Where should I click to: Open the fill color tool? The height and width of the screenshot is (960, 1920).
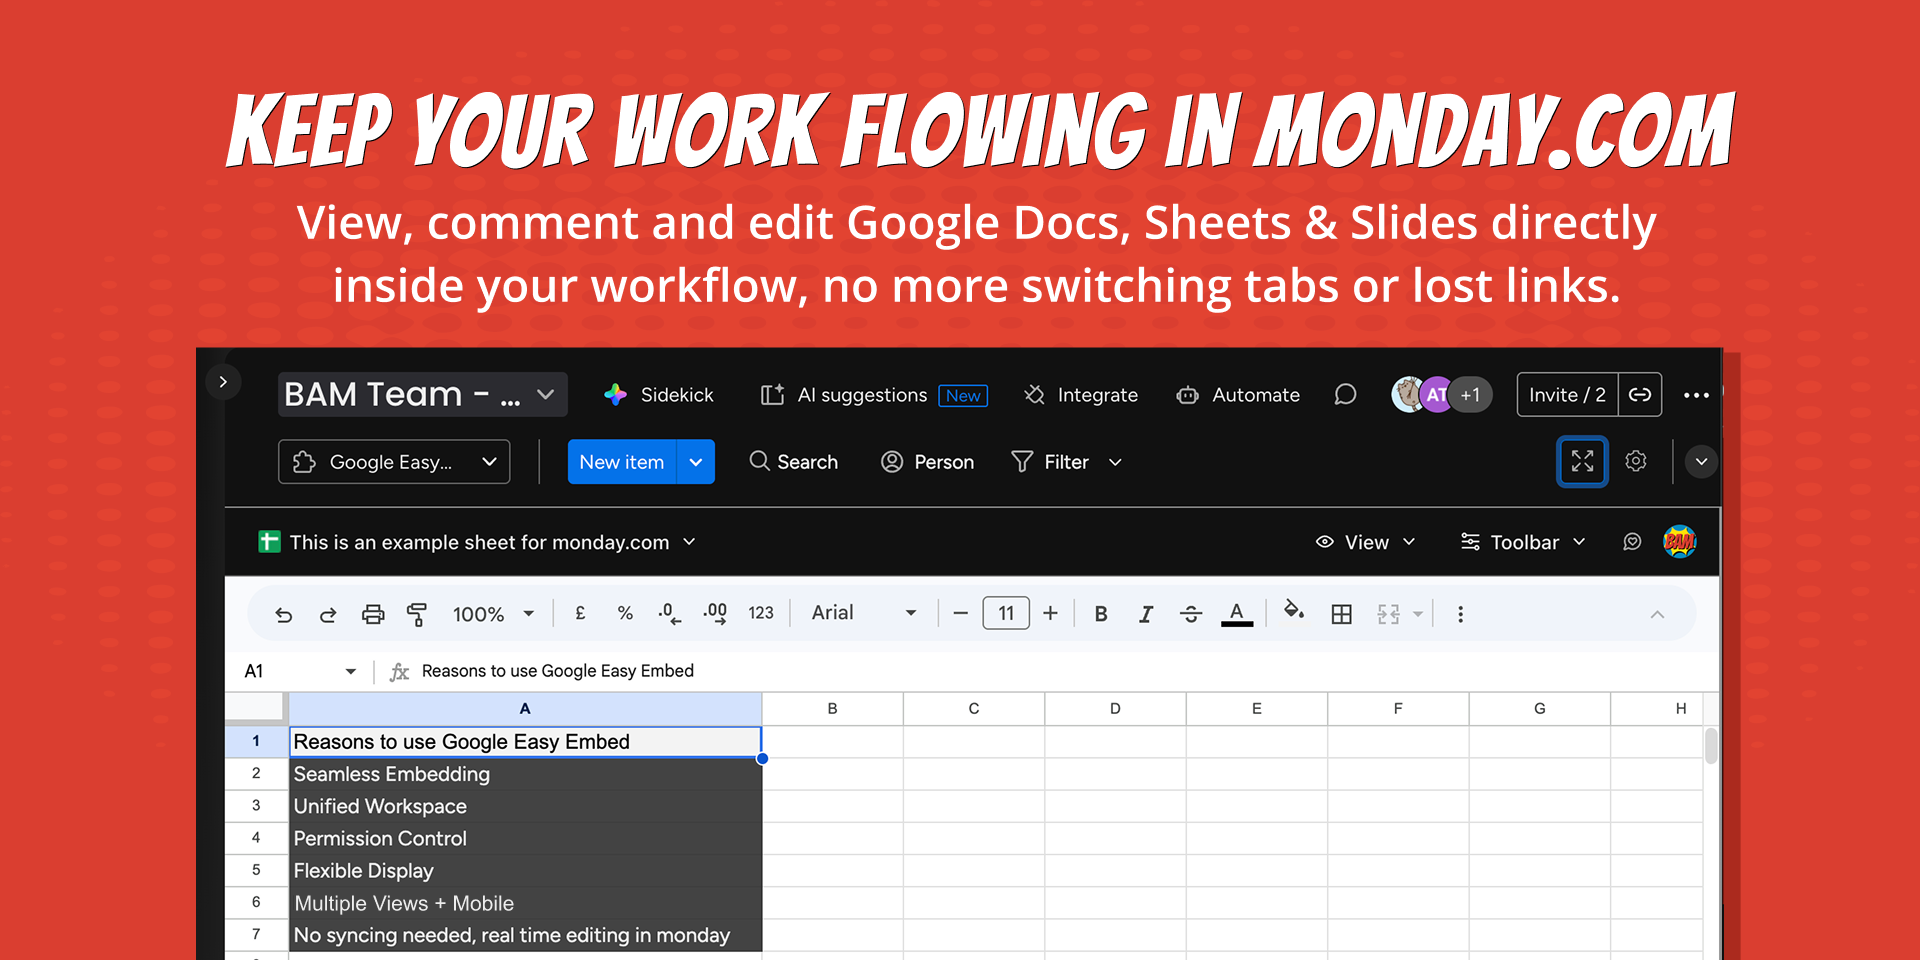(x=1294, y=613)
